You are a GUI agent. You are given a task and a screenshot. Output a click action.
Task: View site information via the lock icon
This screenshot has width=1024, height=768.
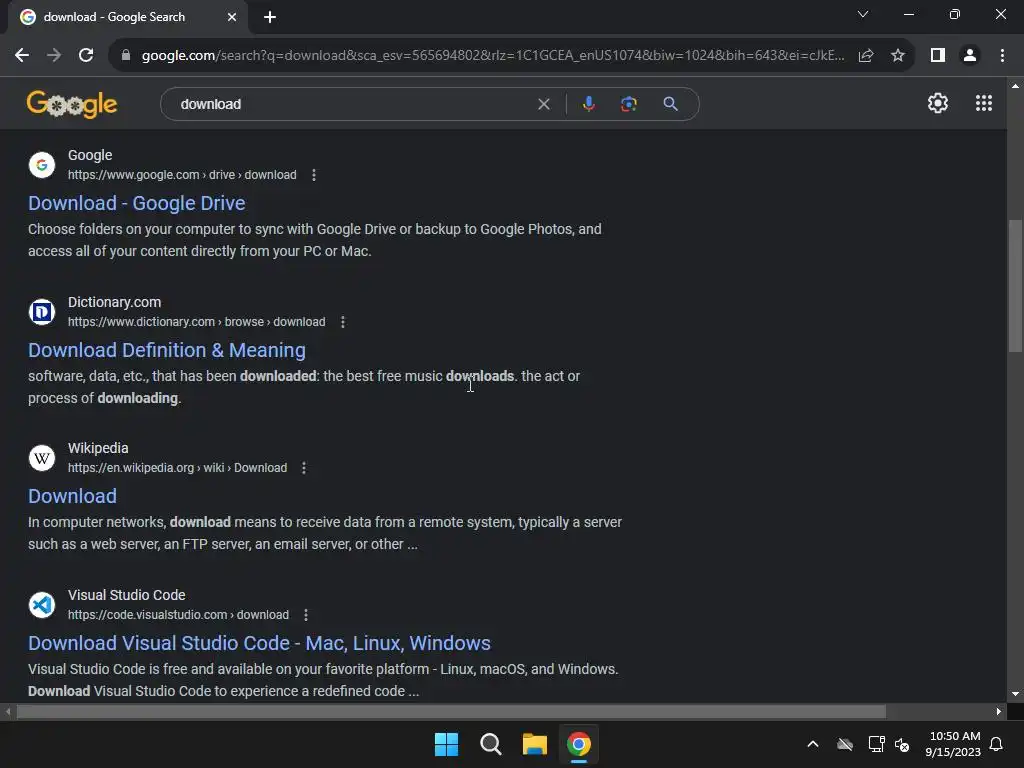[x=126, y=56]
